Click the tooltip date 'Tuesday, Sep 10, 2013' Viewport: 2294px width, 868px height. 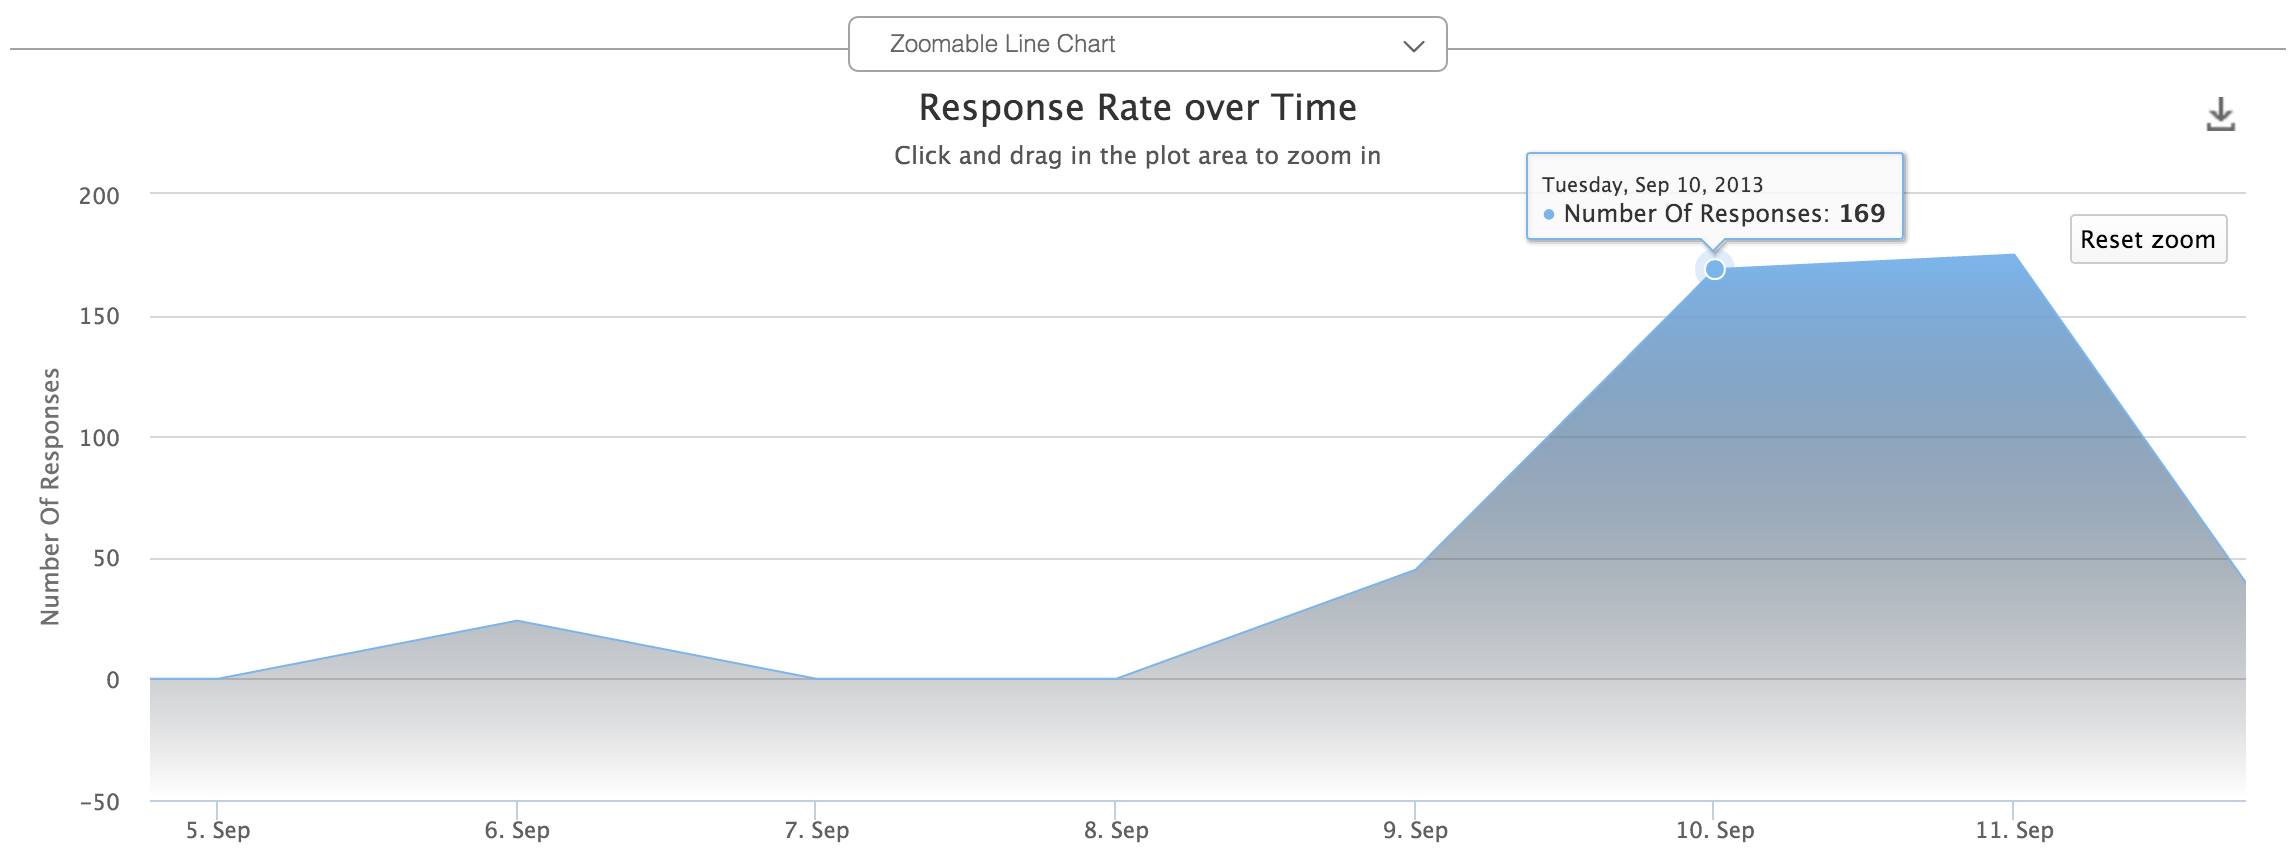pos(1652,185)
